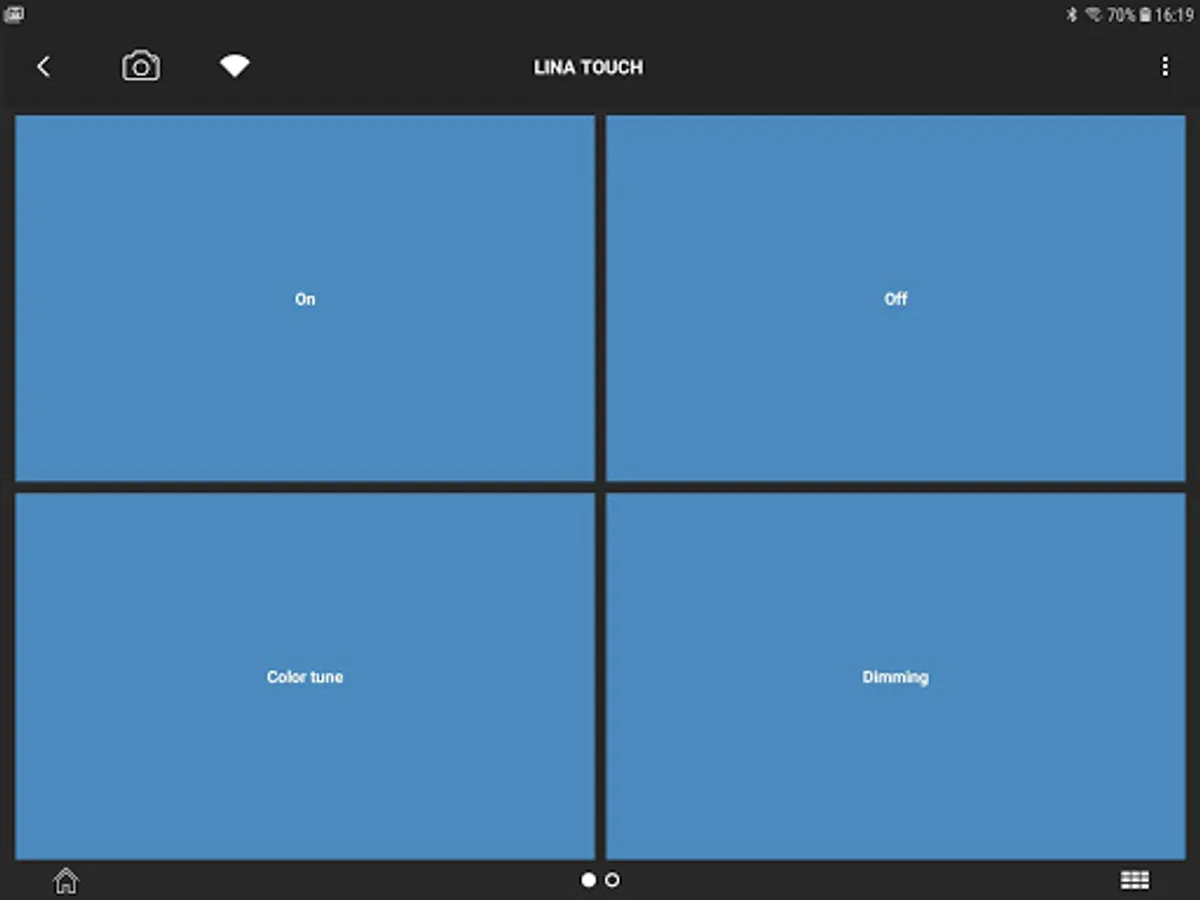The width and height of the screenshot is (1200, 900).
Task: Tap the home icon at bottom
Action: click(x=65, y=880)
